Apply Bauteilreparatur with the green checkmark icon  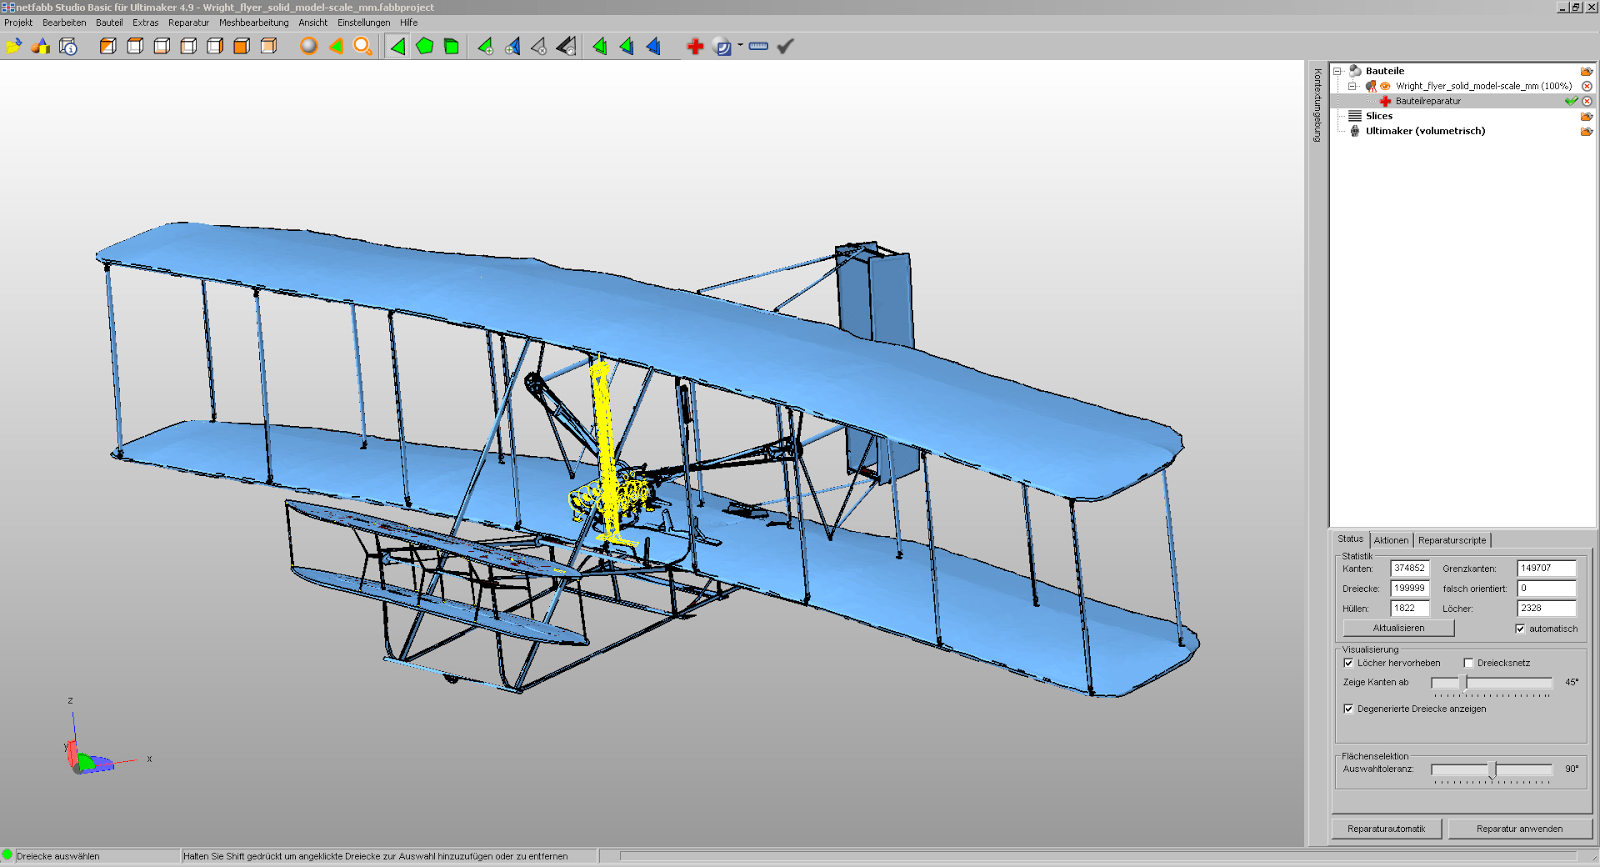[x=1571, y=101]
